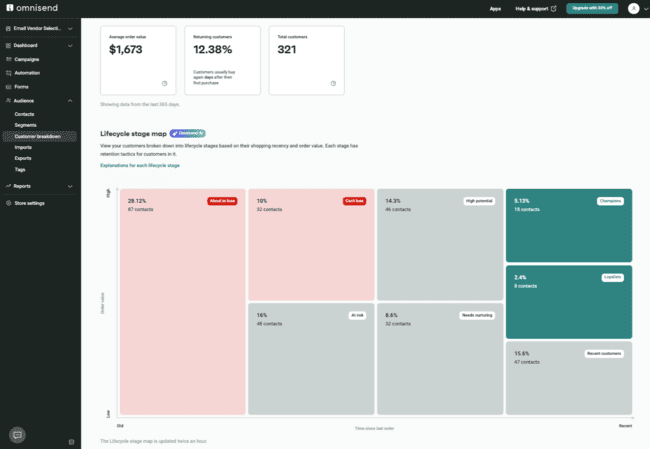The image size is (650, 449).
Task: Open Imports under Audience
Action: coord(23,148)
